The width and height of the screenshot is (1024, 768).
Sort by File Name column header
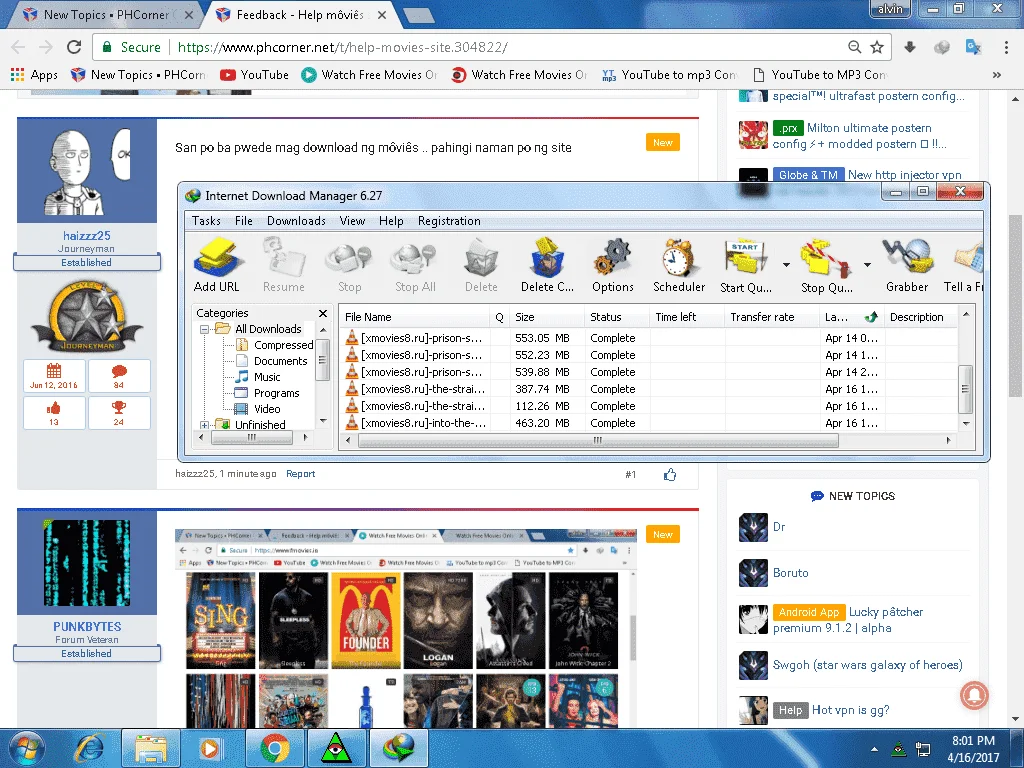coord(415,317)
